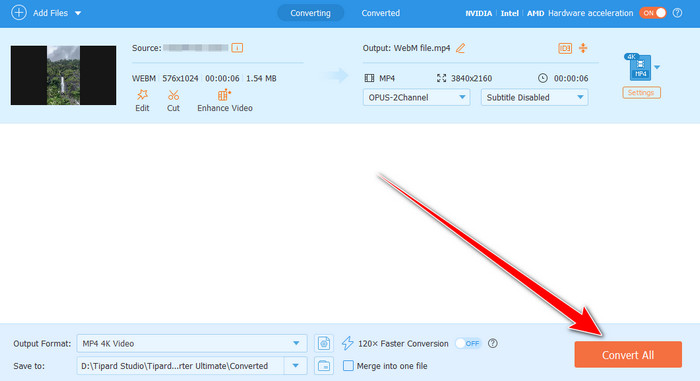Screen dimensions: 700x381
Task: Select the waterfall video thumbnail
Action: coord(63,75)
